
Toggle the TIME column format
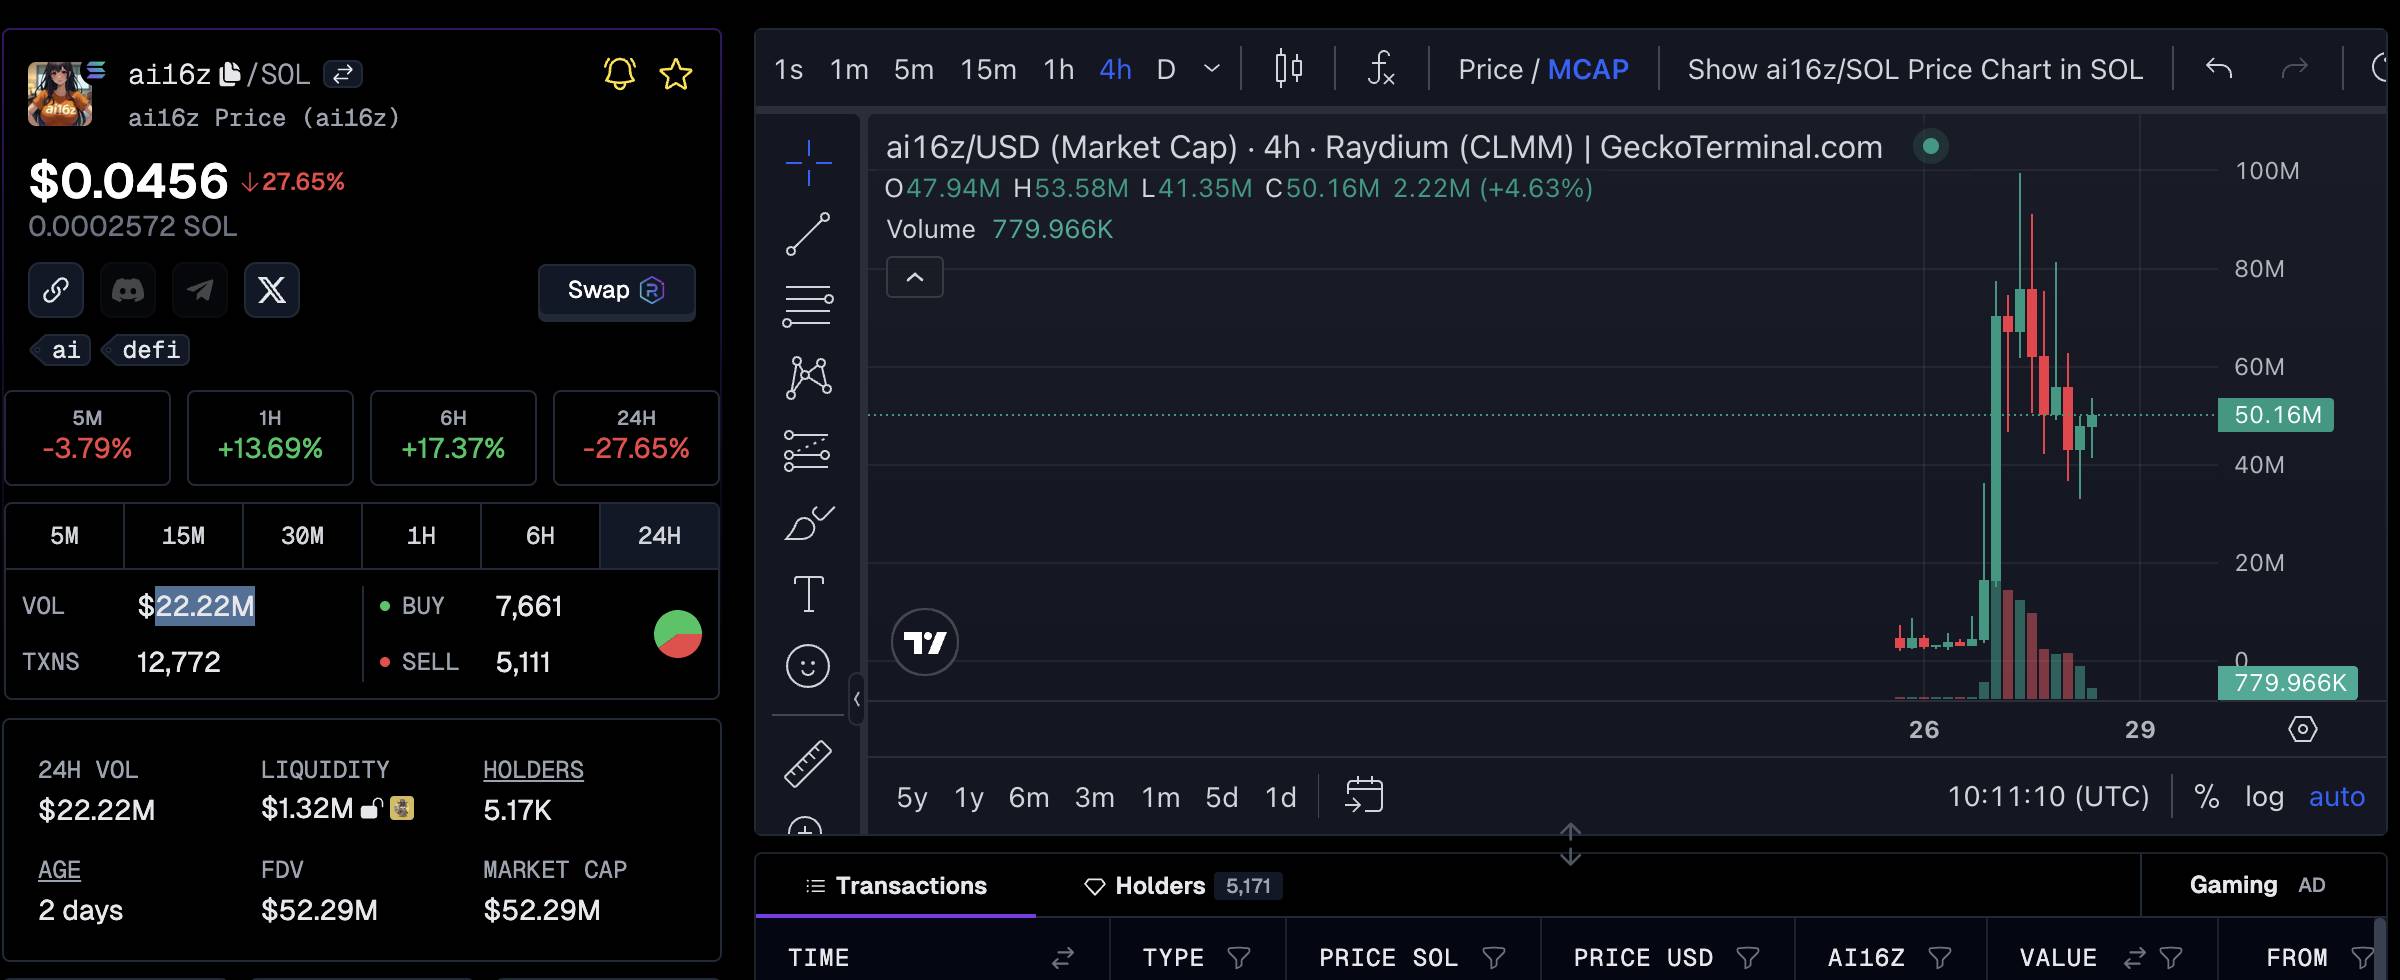tap(1062, 958)
